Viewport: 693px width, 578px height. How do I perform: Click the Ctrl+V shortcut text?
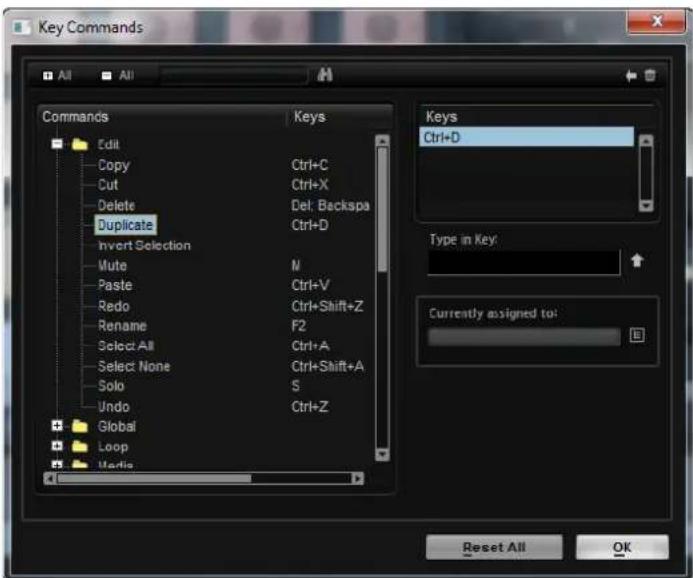tap(310, 285)
